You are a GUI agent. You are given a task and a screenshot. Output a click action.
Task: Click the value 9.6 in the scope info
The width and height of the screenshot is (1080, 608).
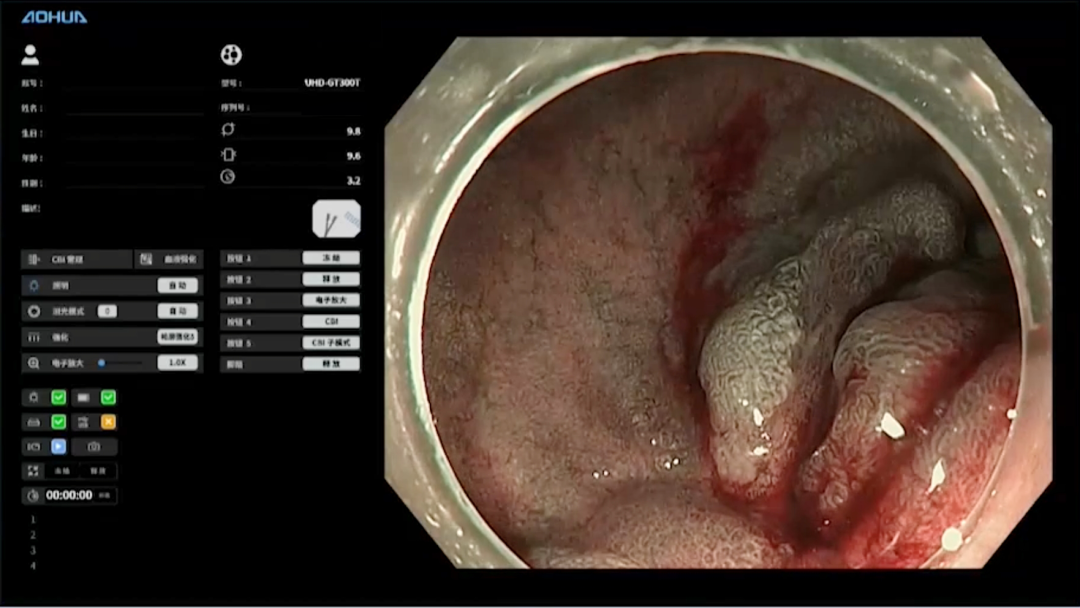point(353,156)
